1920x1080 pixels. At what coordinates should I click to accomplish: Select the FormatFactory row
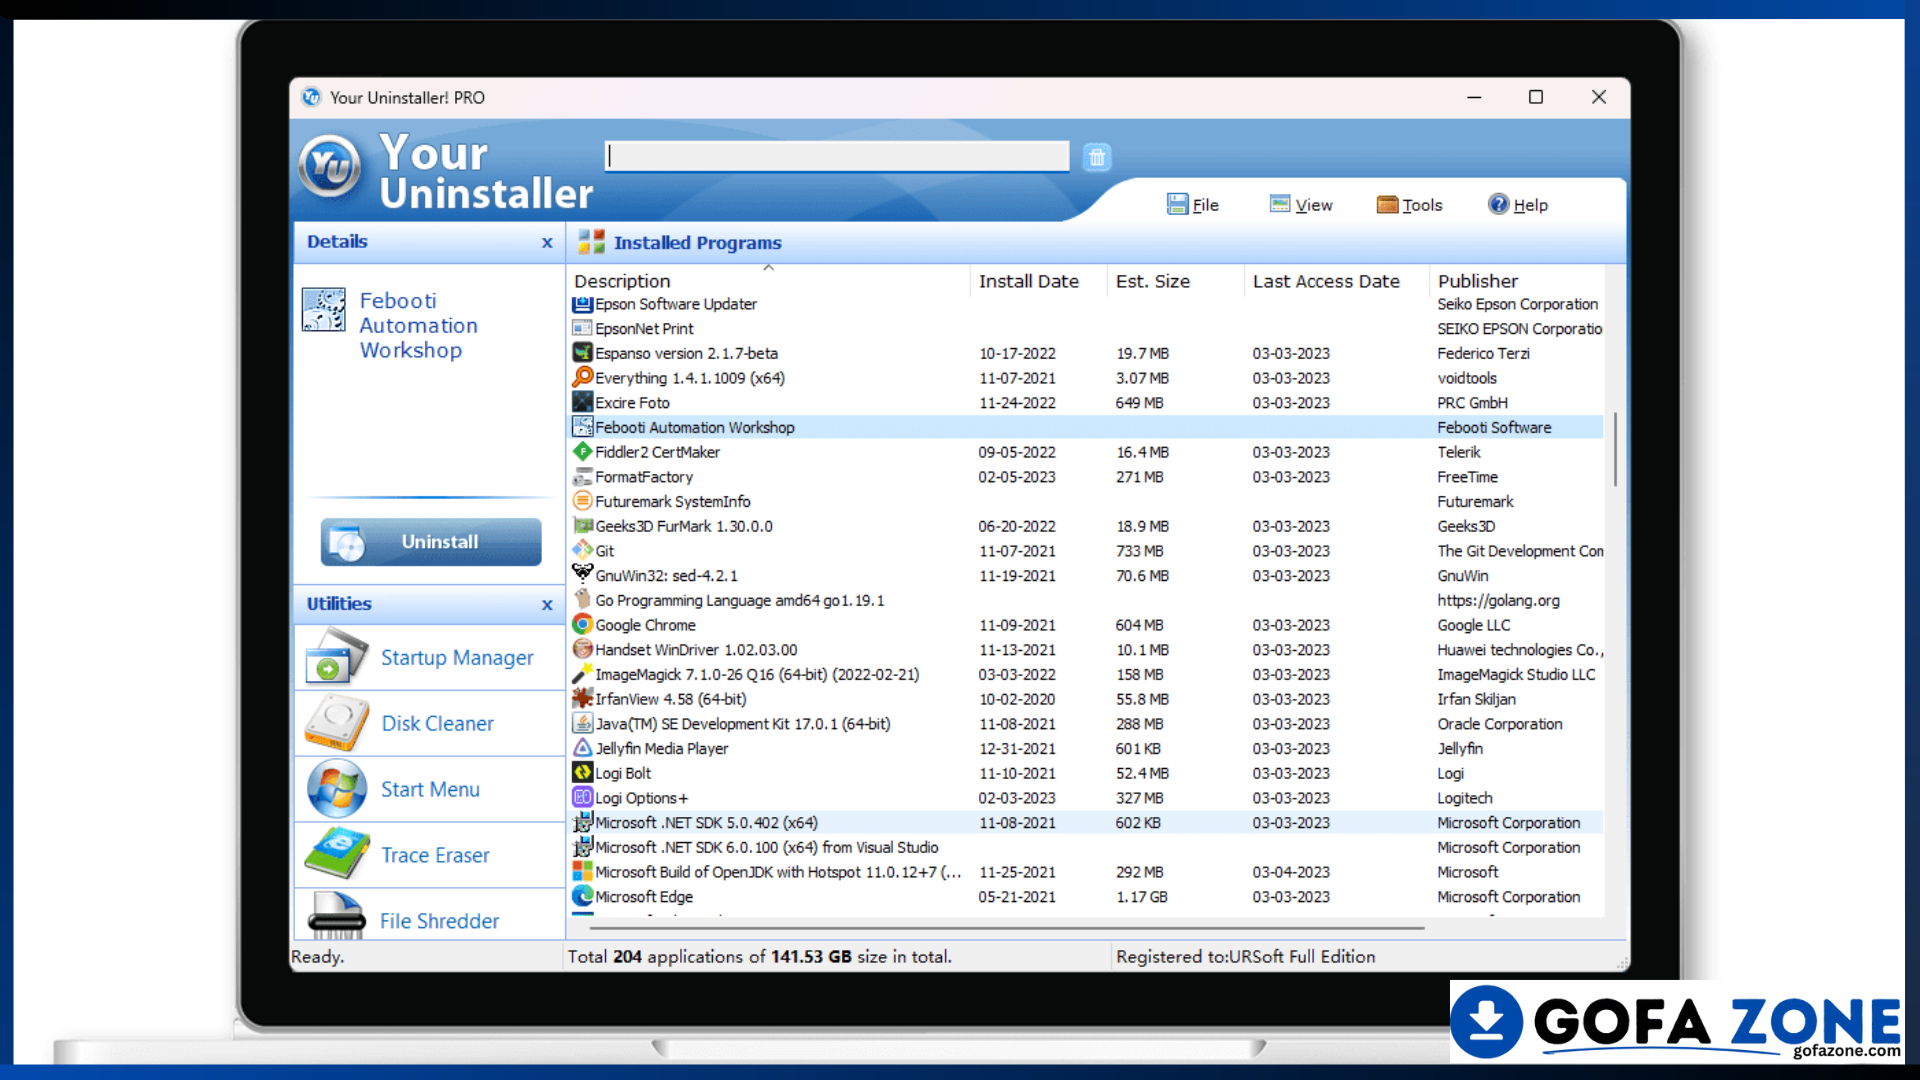(1086, 477)
